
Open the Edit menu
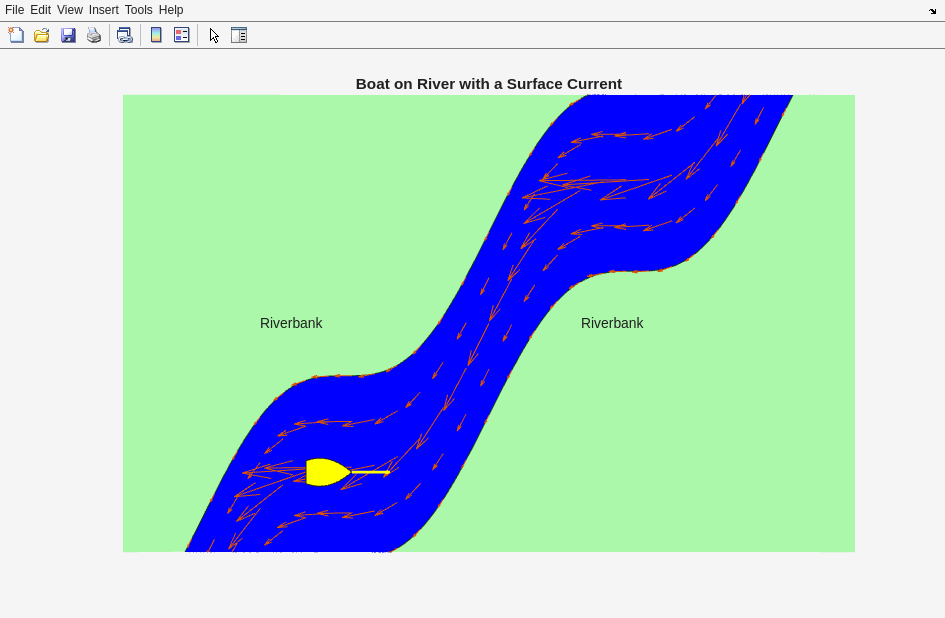coord(40,10)
